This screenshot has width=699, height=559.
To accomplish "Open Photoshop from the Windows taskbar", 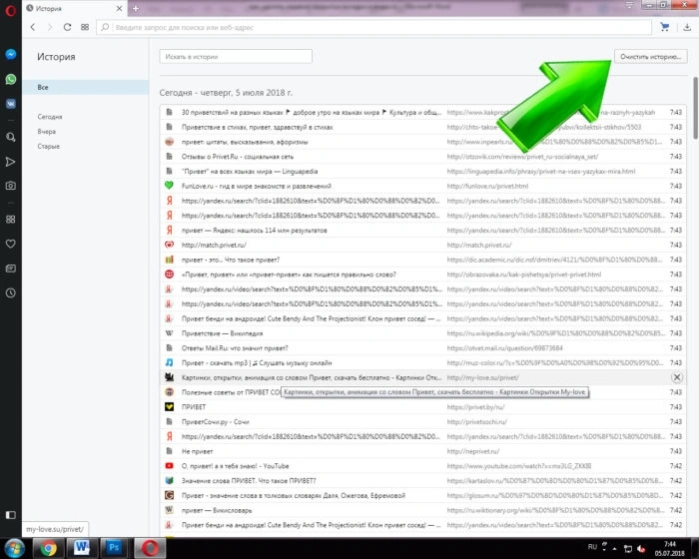I will pyautogui.click(x=114, y=547).
